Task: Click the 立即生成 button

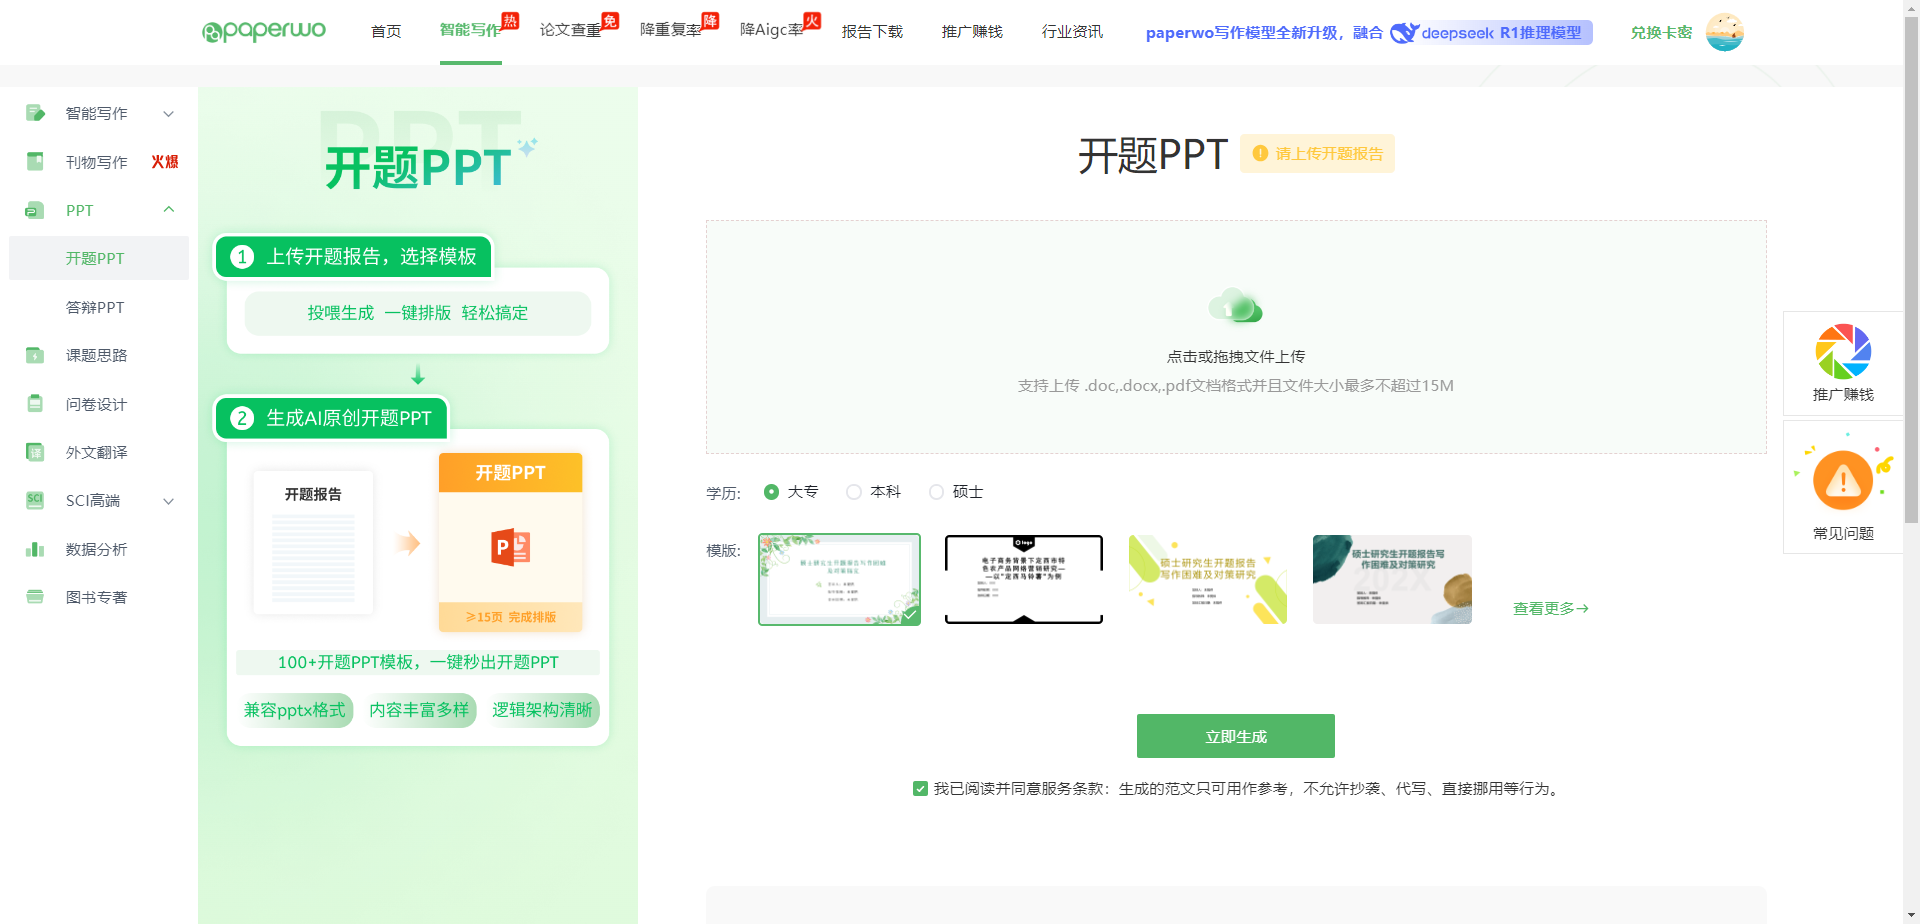Action: pyautogui.click(x=1235, y=736)
